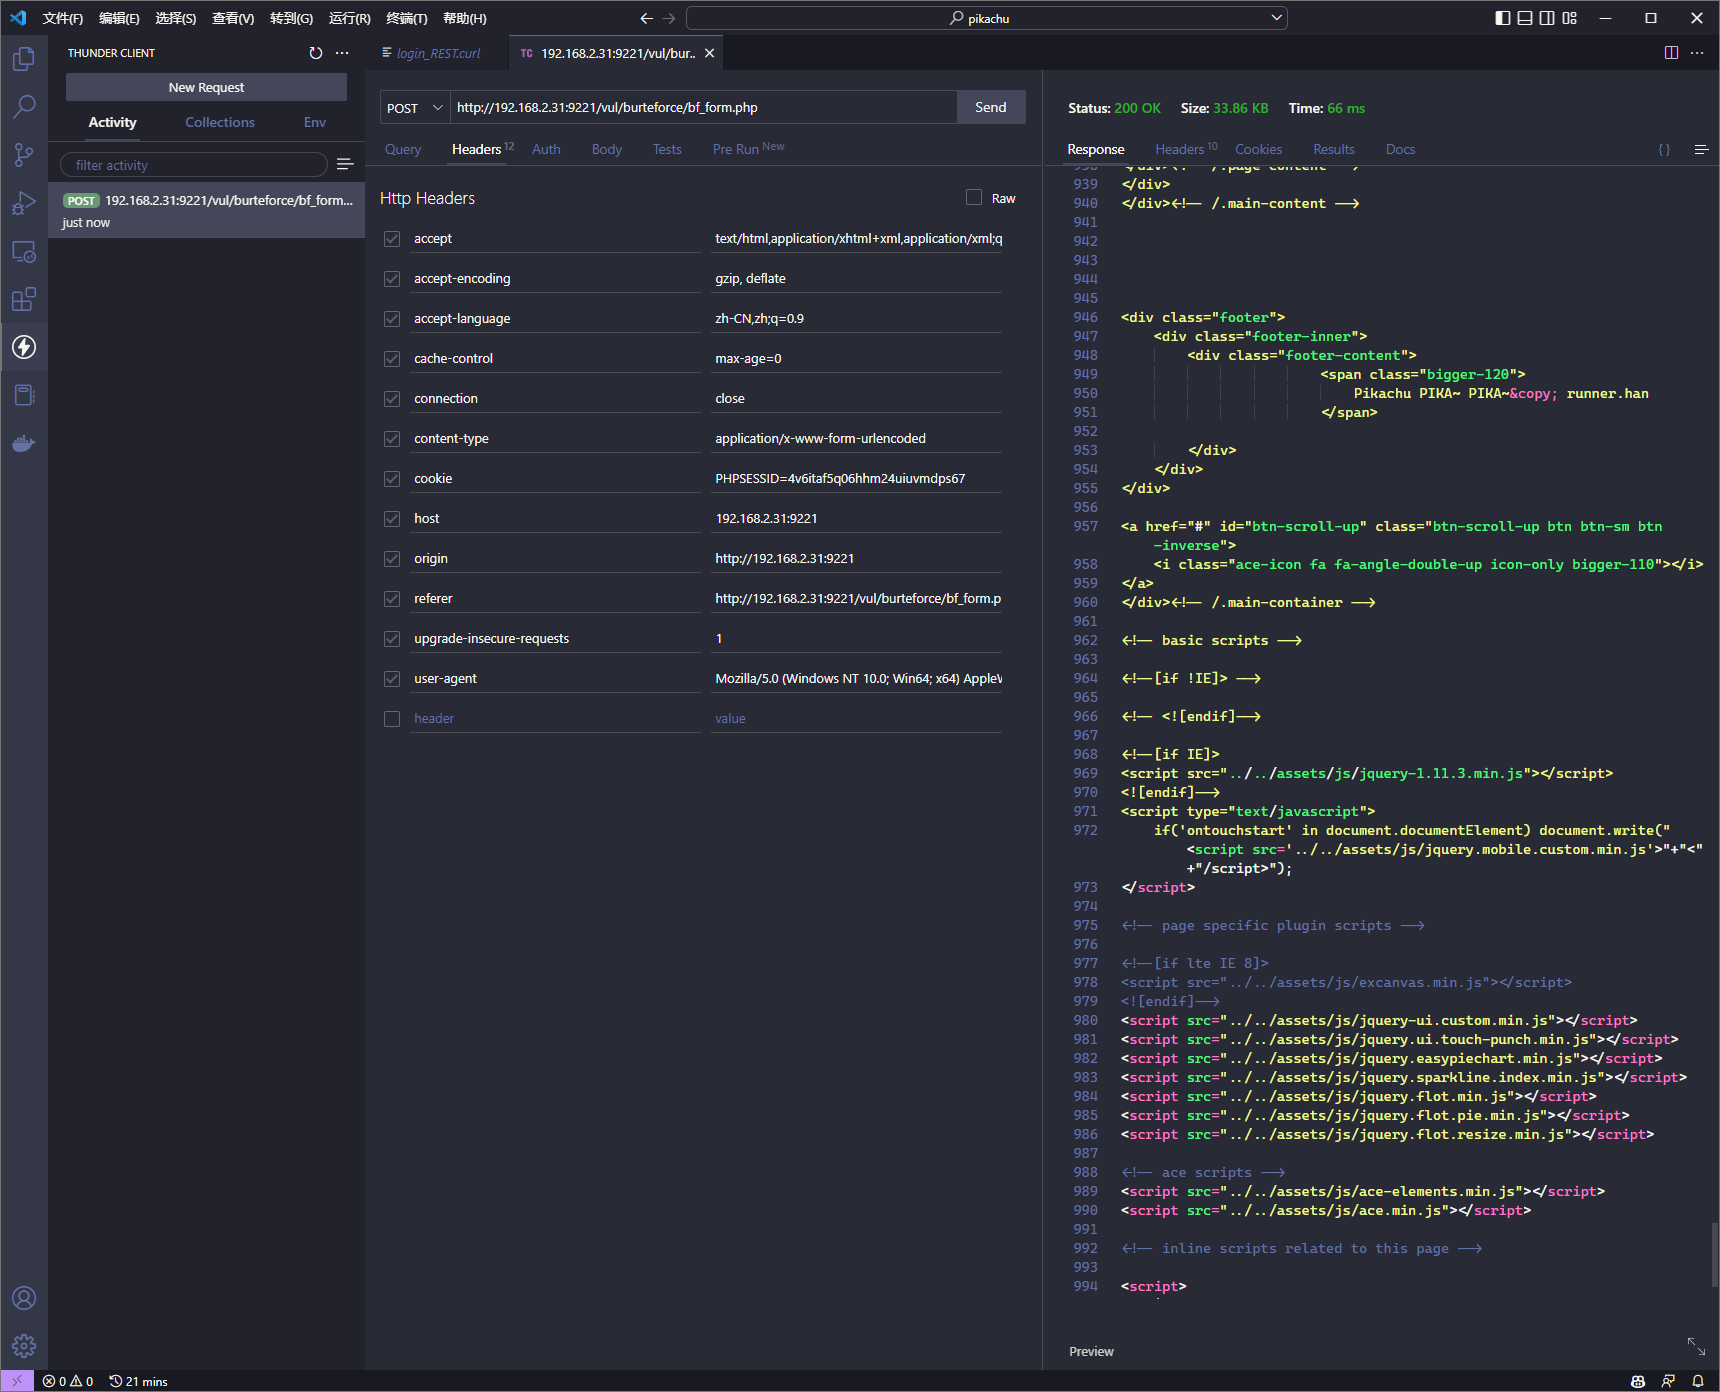Click the remote window indicator in status bar
The height and width of the screenshot is (1392, 1720).
17,1381
